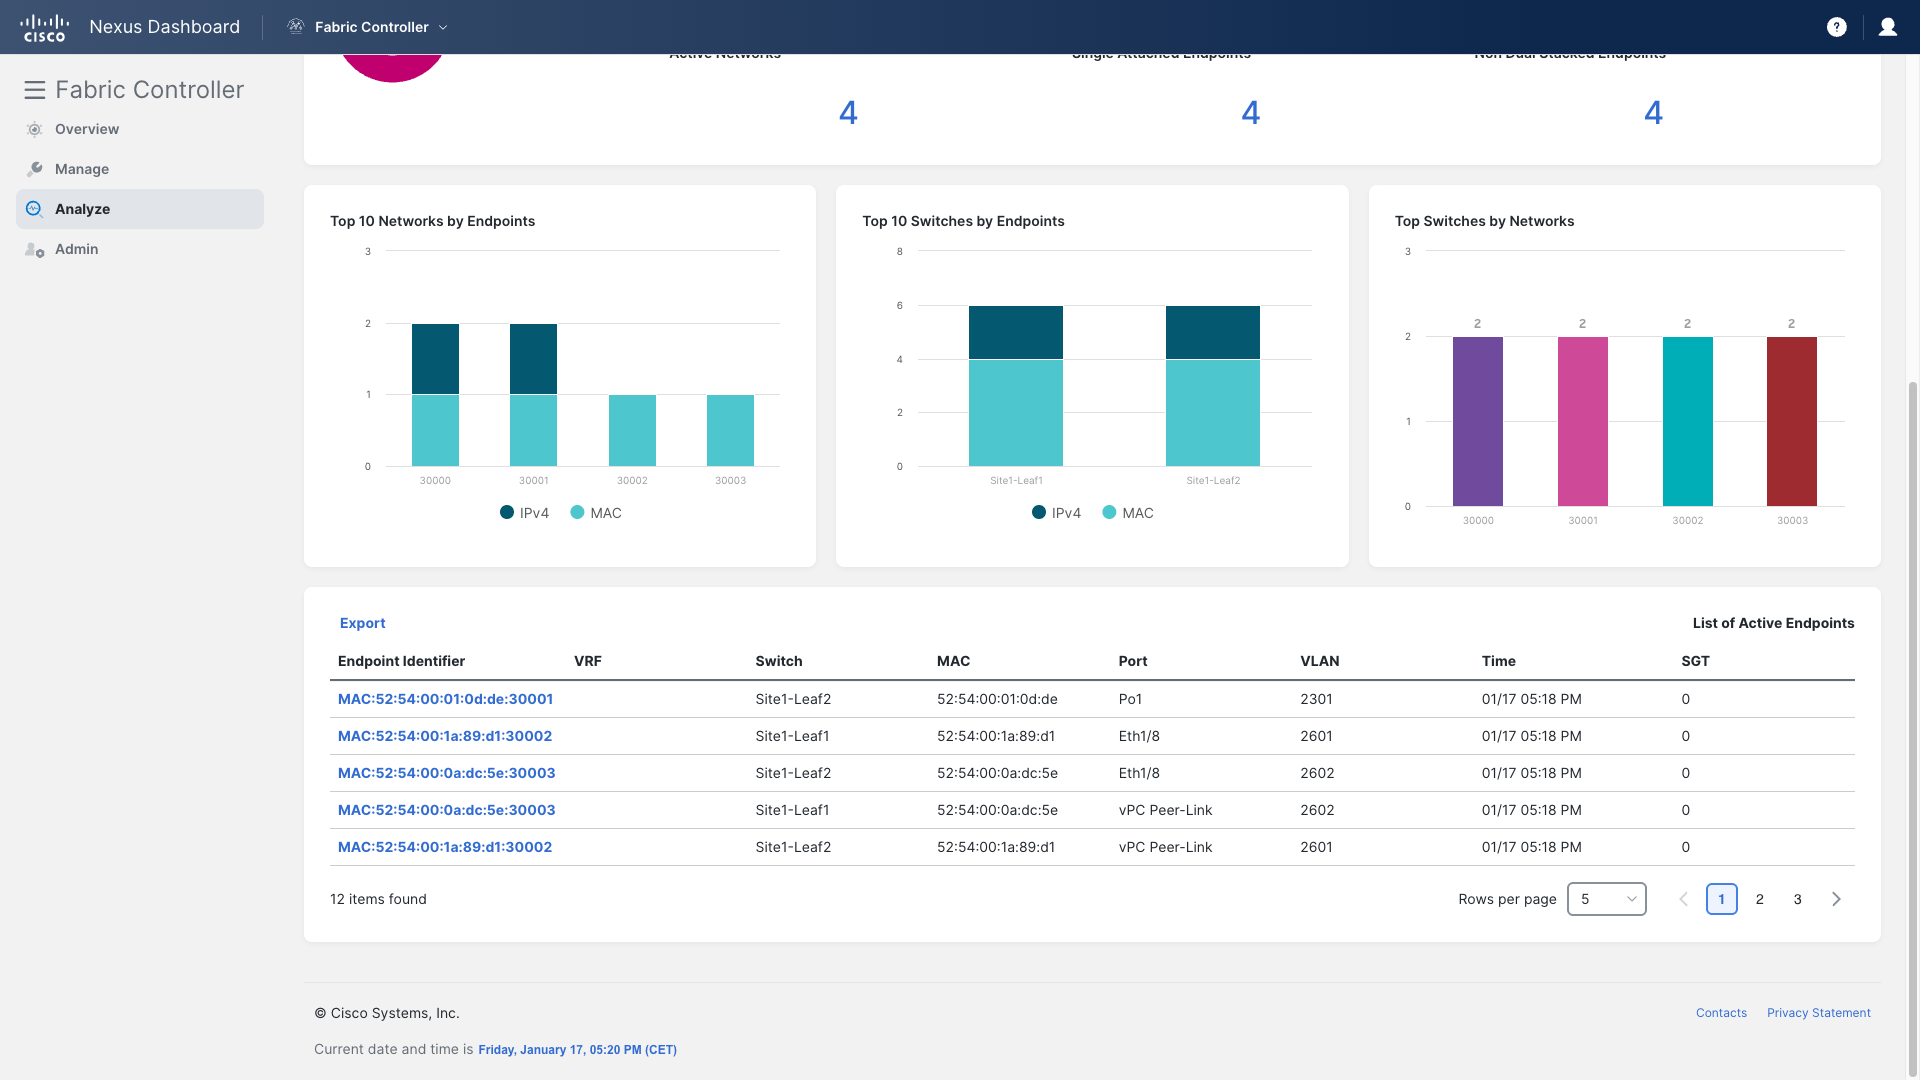The height and width of the screenshot is (1080, 1920).
Task: Open the user profile icon
Action: (x=1888, y=27)
